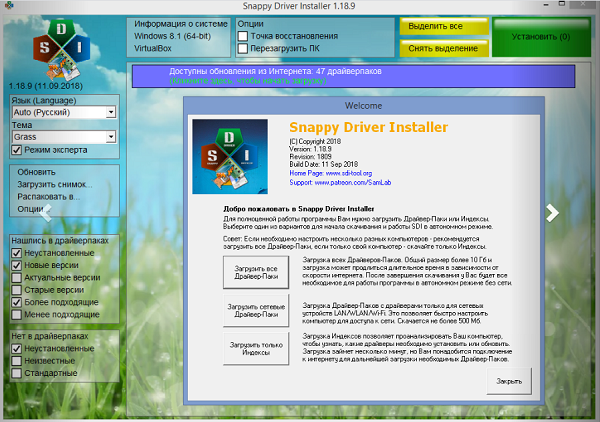Click the Snappy Driver Installer logo in Welcome dialog
Viewport: 600px width, 422px height.
[x=230, y=156]
